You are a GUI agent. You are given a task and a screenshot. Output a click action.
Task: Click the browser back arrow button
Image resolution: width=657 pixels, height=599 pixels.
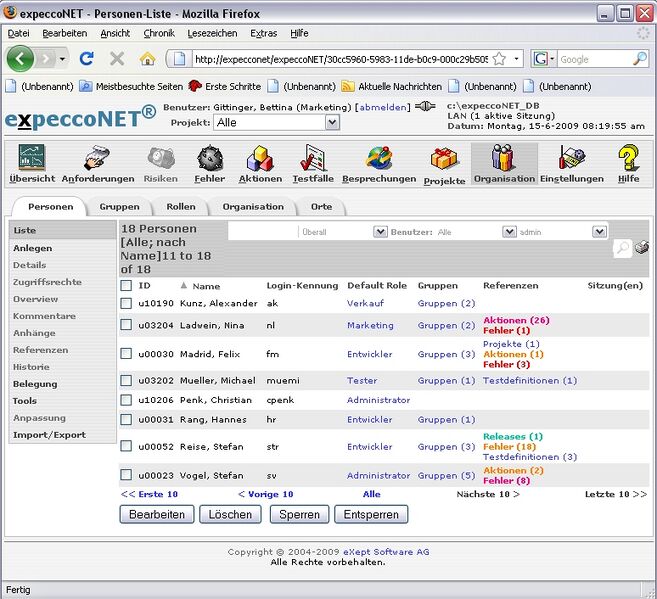click(x=20, y=59)
